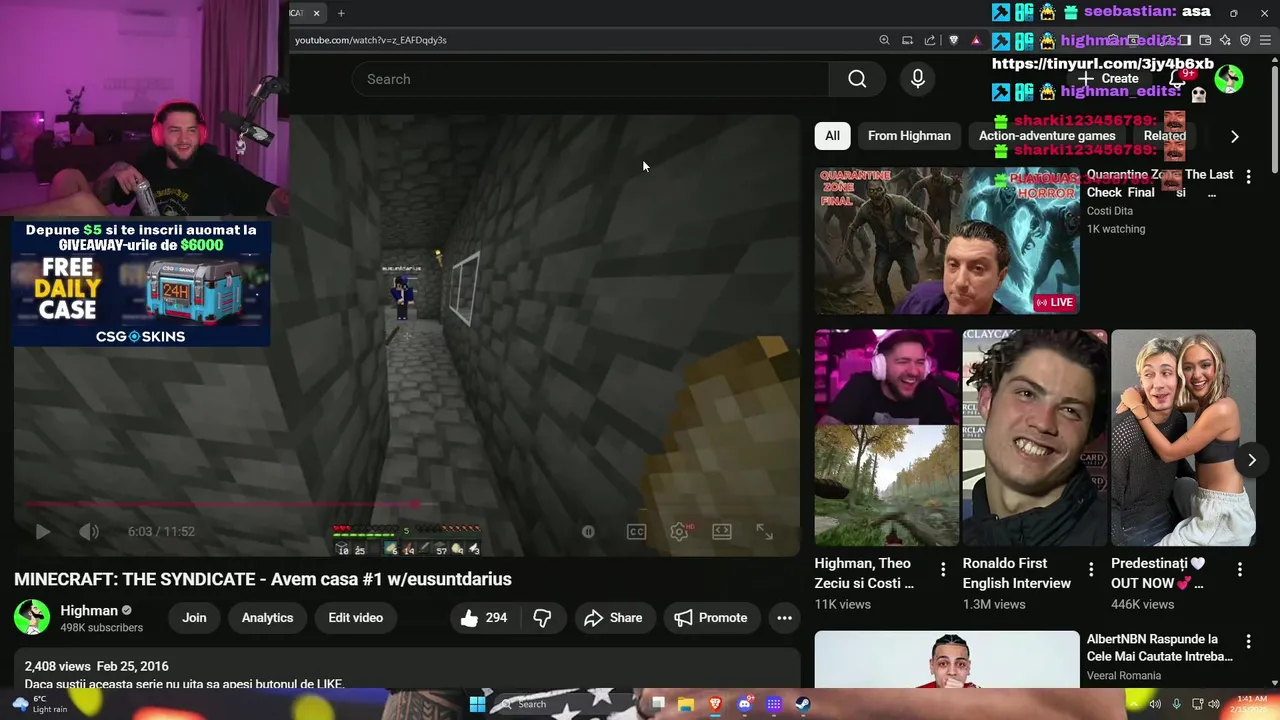Open Quarantine Zone live video thumbnail
The image size is (1280, 720).
click(x=947, y=241)
